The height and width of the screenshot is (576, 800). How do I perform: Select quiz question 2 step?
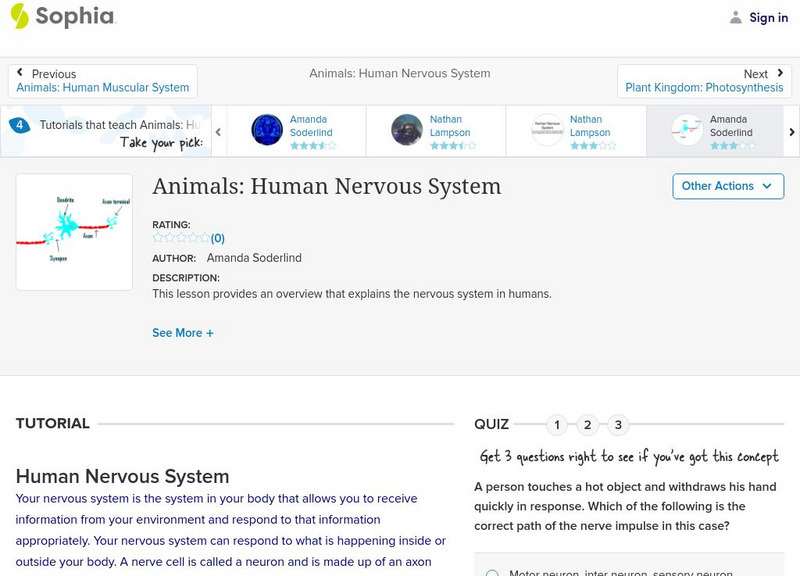coord(588,425)
